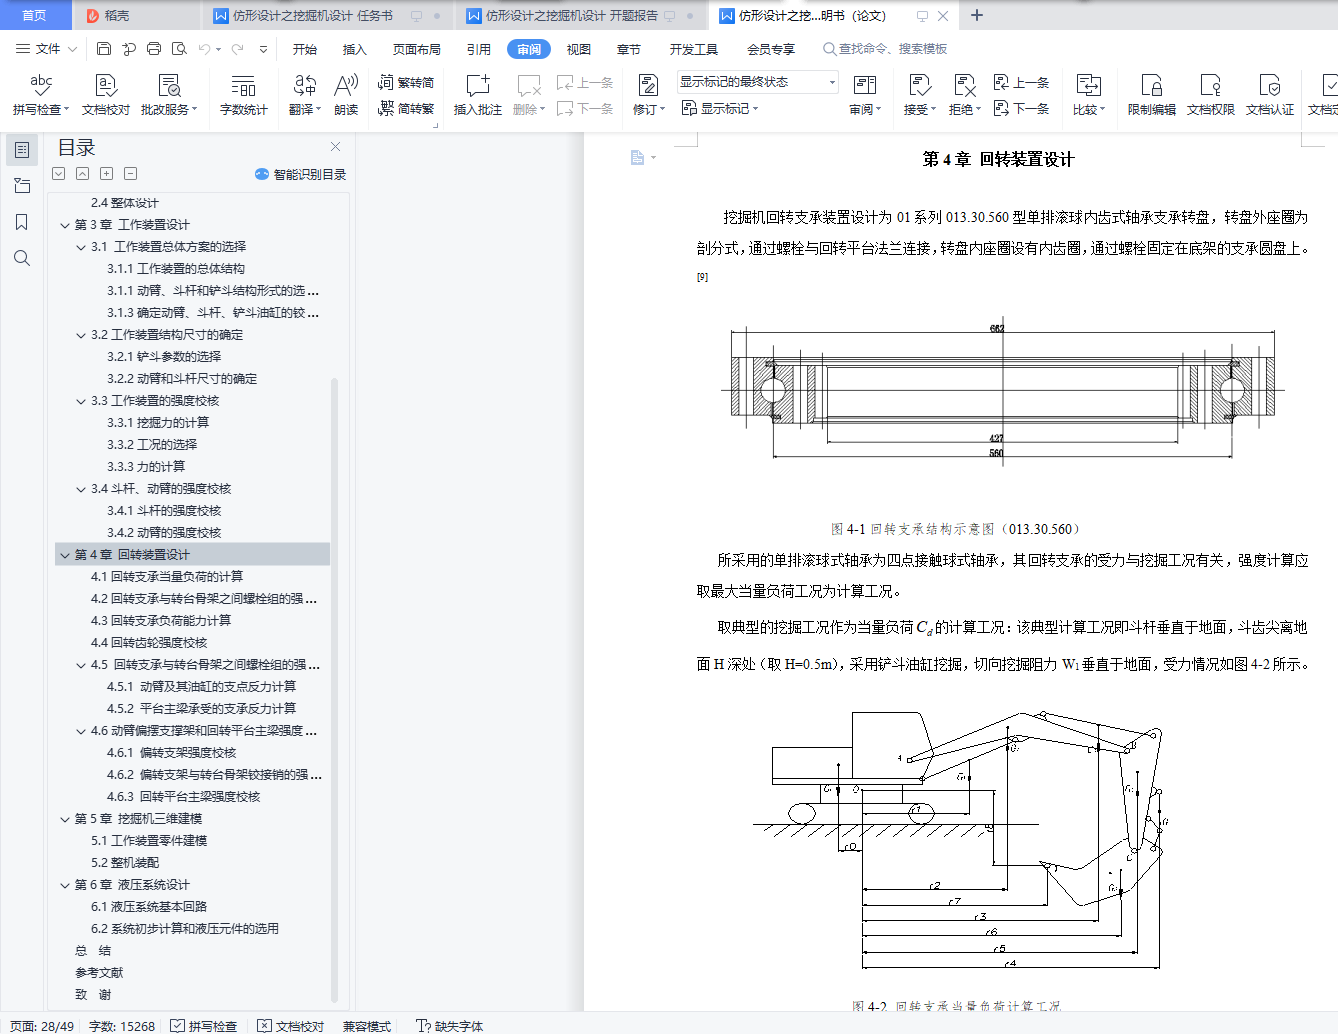Collapse the 第 5 章 挖掘机三维建模 node
1338x1034 pixels.
65,819
